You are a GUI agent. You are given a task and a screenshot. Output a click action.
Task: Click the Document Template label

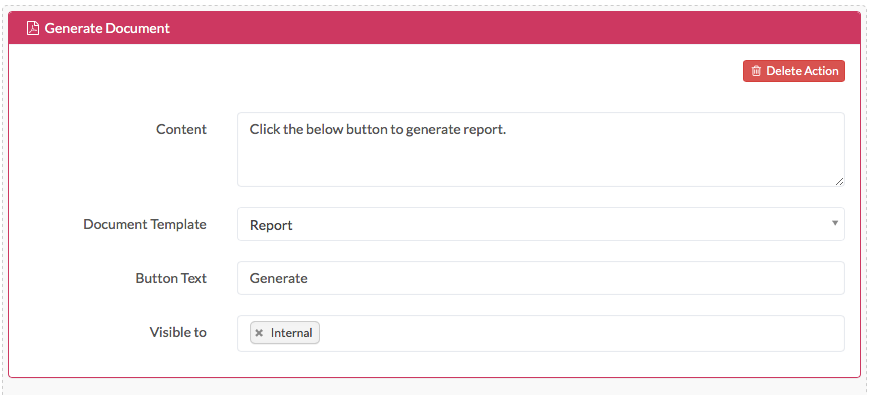tap(145, 224)
